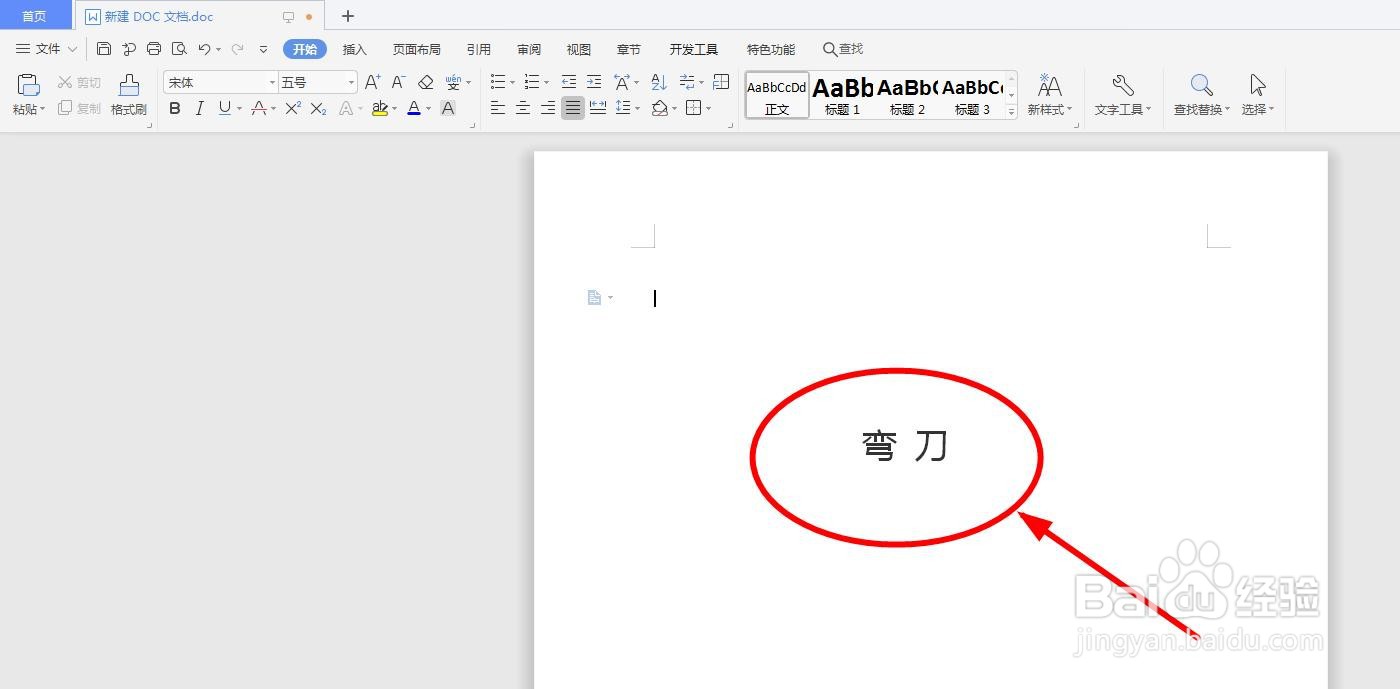Enable center paragraph alignment

(522, 108)
